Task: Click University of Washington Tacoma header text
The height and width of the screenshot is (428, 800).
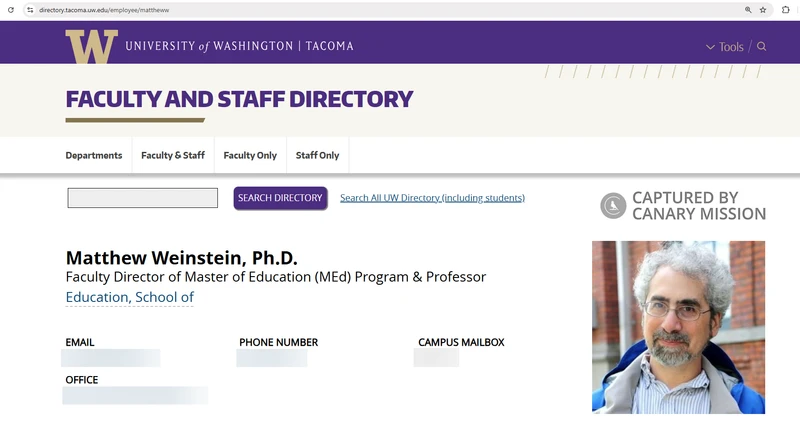Action: (x=239, y=46)
